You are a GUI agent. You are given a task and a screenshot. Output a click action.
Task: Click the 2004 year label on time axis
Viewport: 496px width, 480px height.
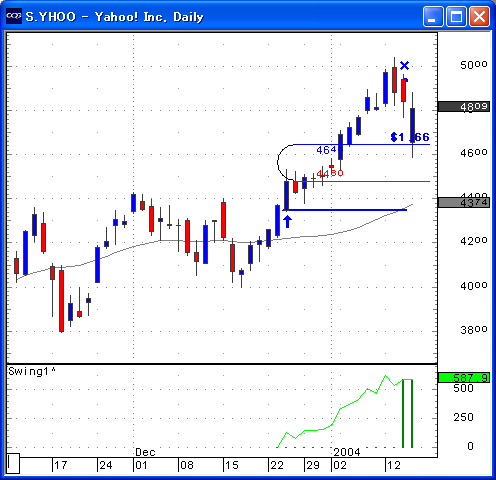pos(347,452)
